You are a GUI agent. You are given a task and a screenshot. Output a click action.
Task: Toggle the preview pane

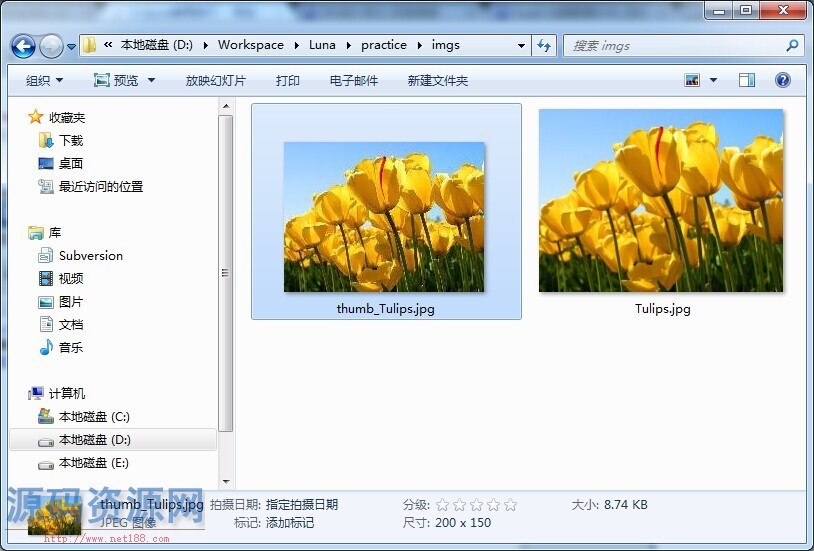pos(747,80)
